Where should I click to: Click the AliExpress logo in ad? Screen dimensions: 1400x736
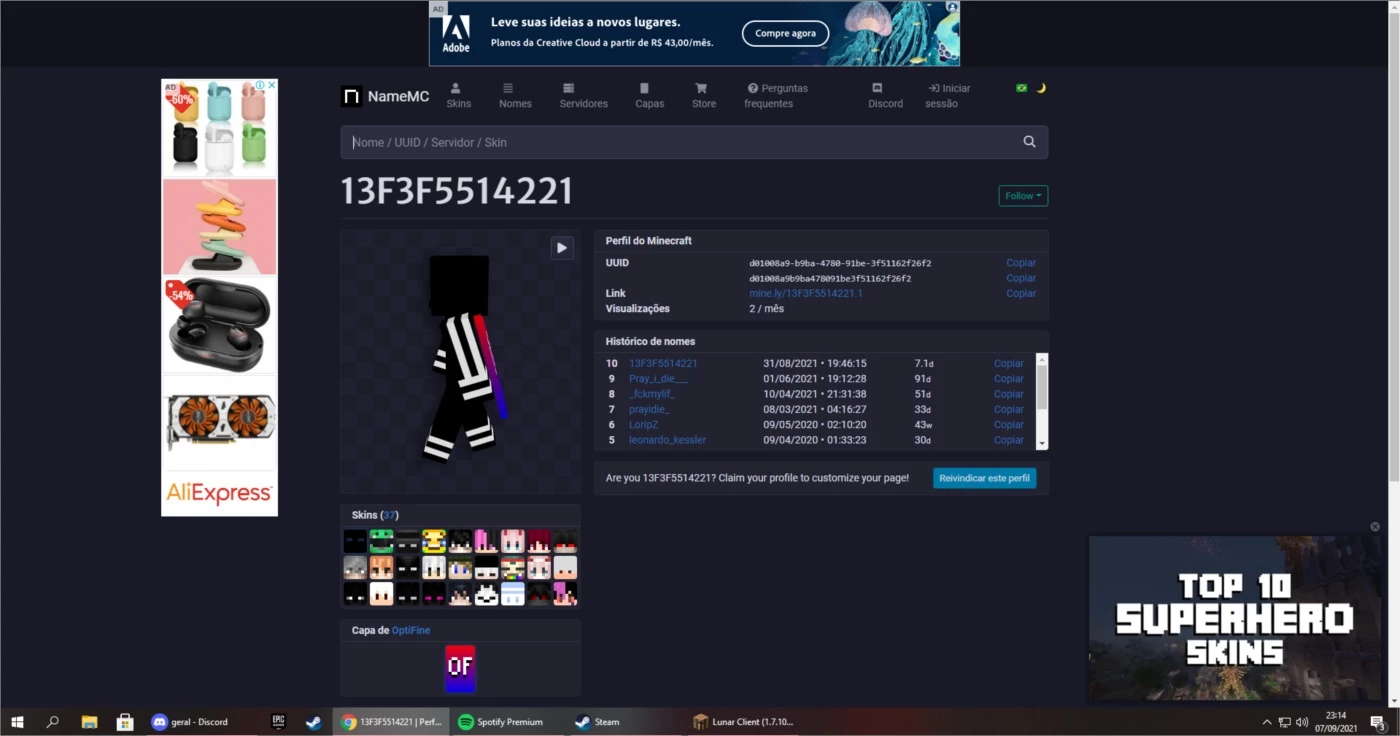[x=219, y=493]
